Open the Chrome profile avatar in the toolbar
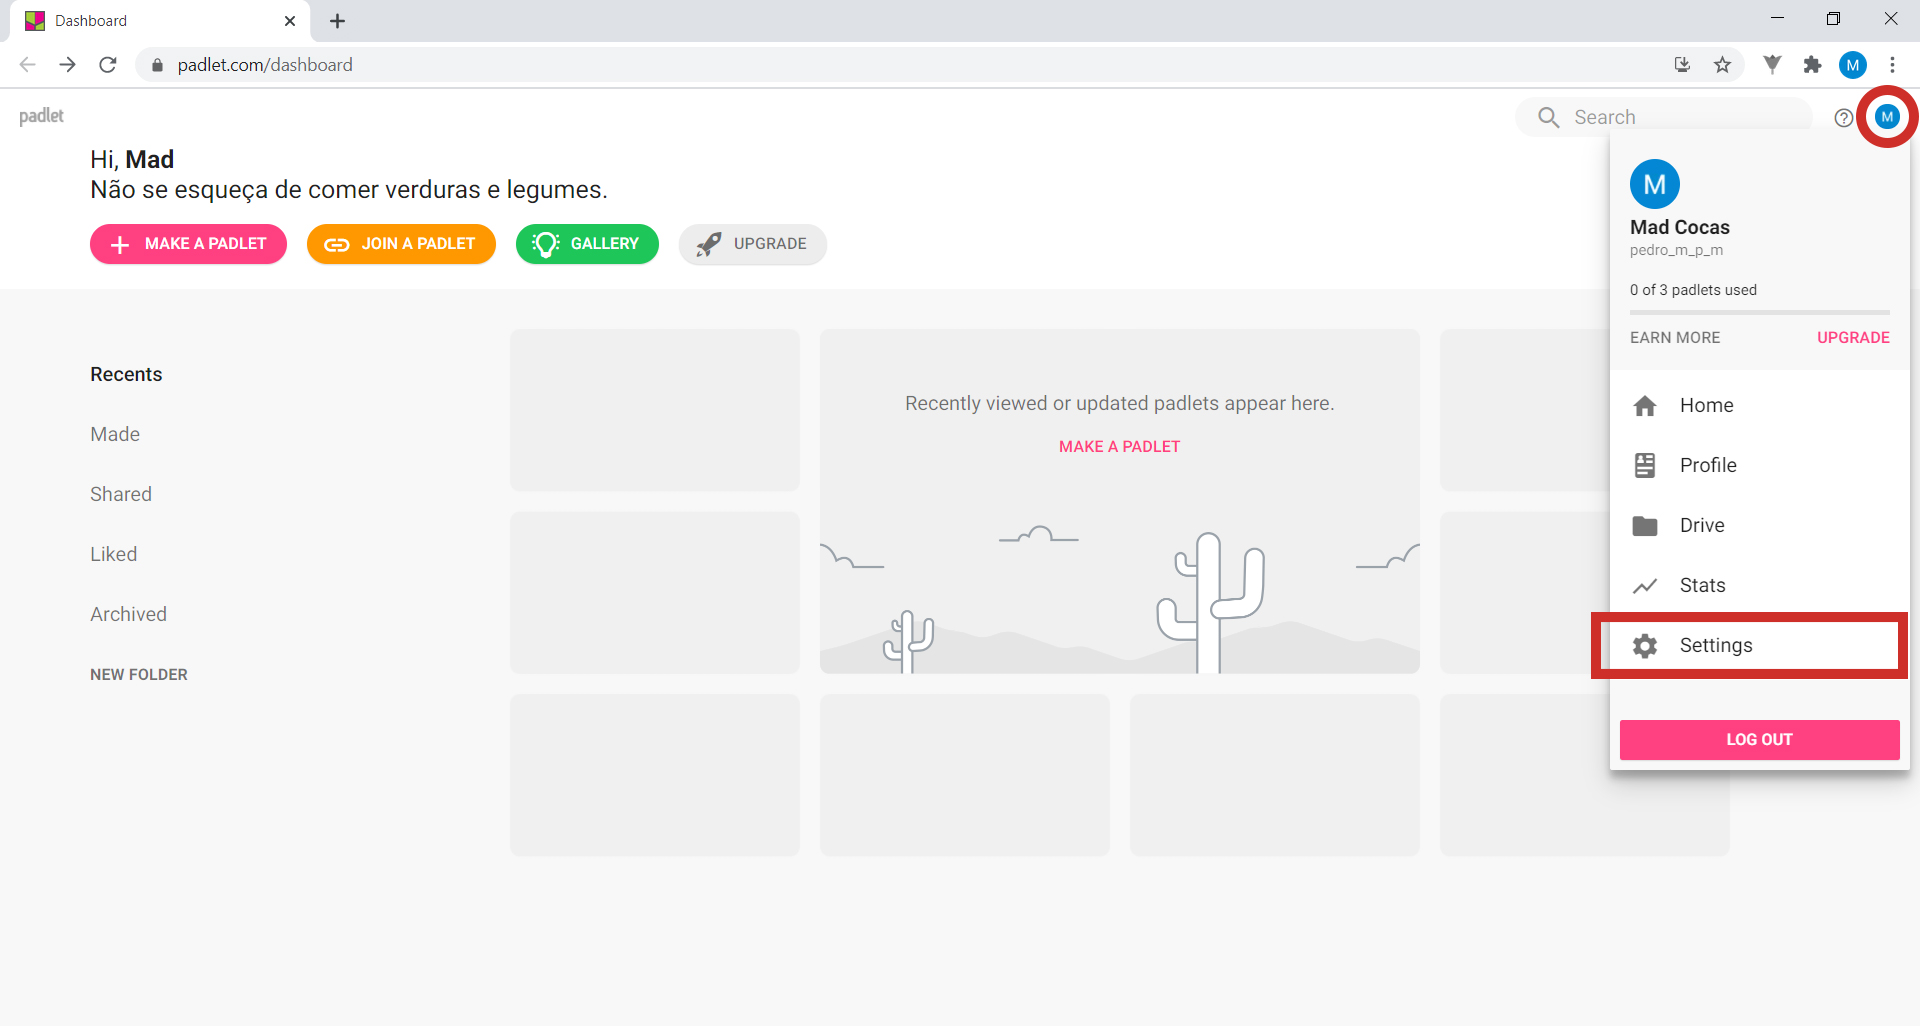1920x1026 pixels. (x=1853, y=65)
